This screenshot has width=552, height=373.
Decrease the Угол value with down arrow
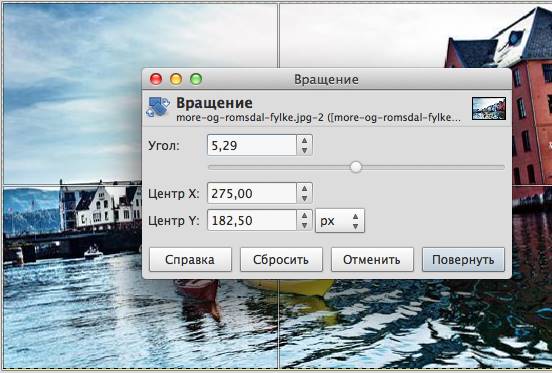tap(305, 150)
